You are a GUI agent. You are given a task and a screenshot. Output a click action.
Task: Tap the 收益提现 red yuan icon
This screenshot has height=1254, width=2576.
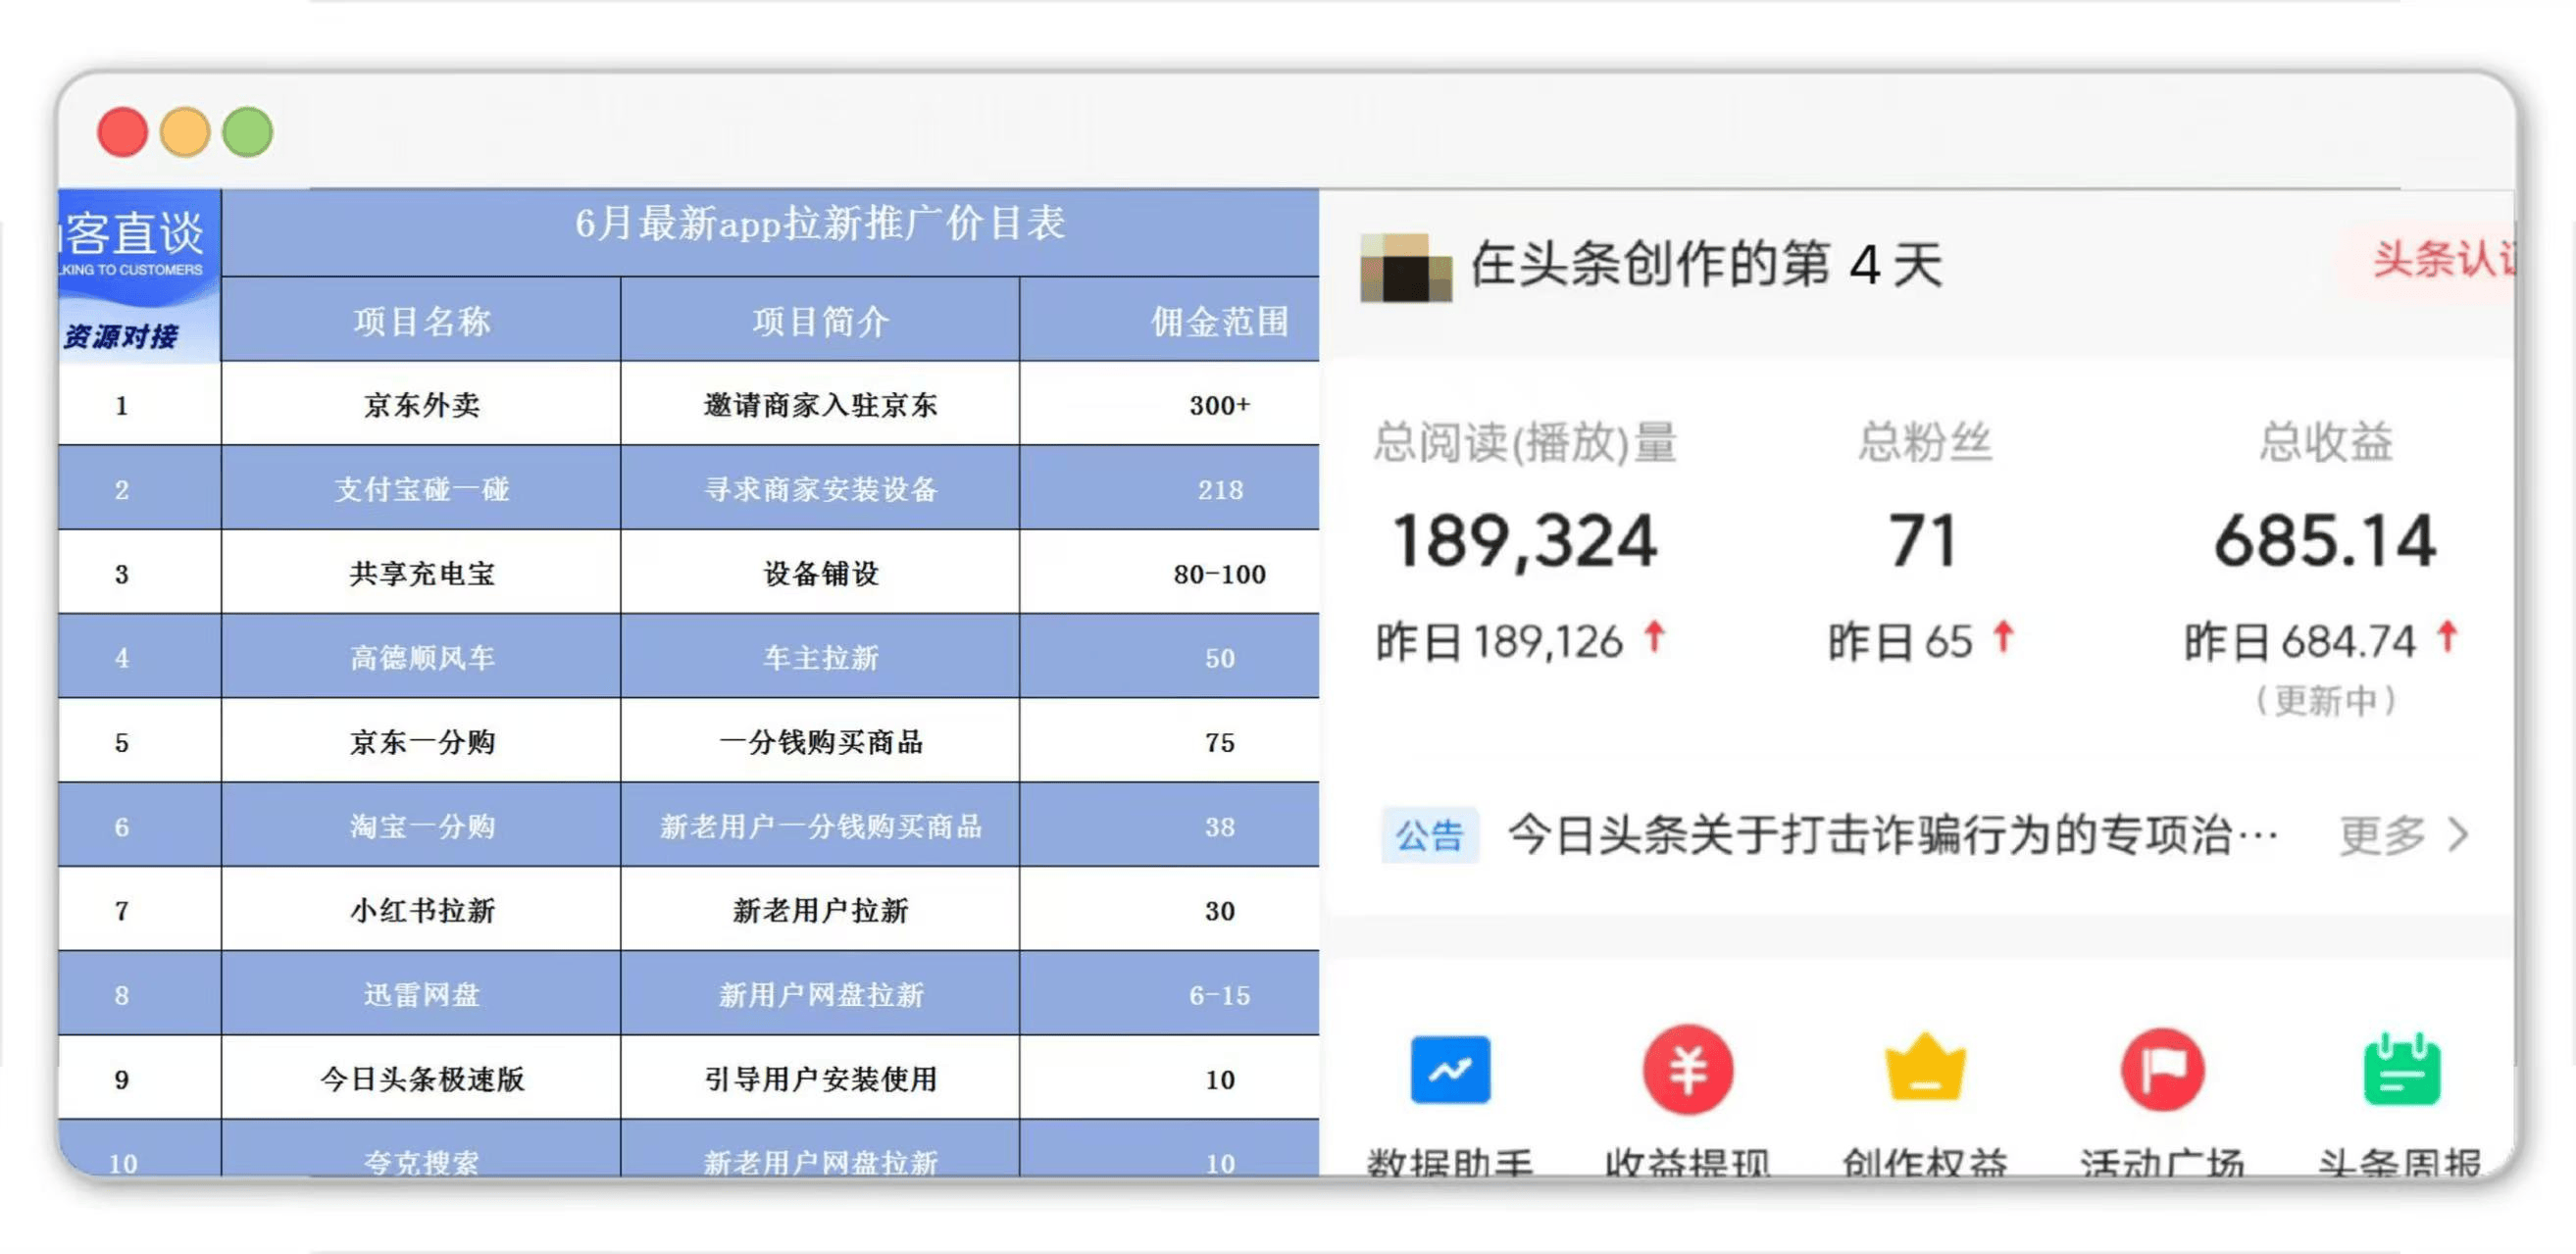click(1687, 1070)
